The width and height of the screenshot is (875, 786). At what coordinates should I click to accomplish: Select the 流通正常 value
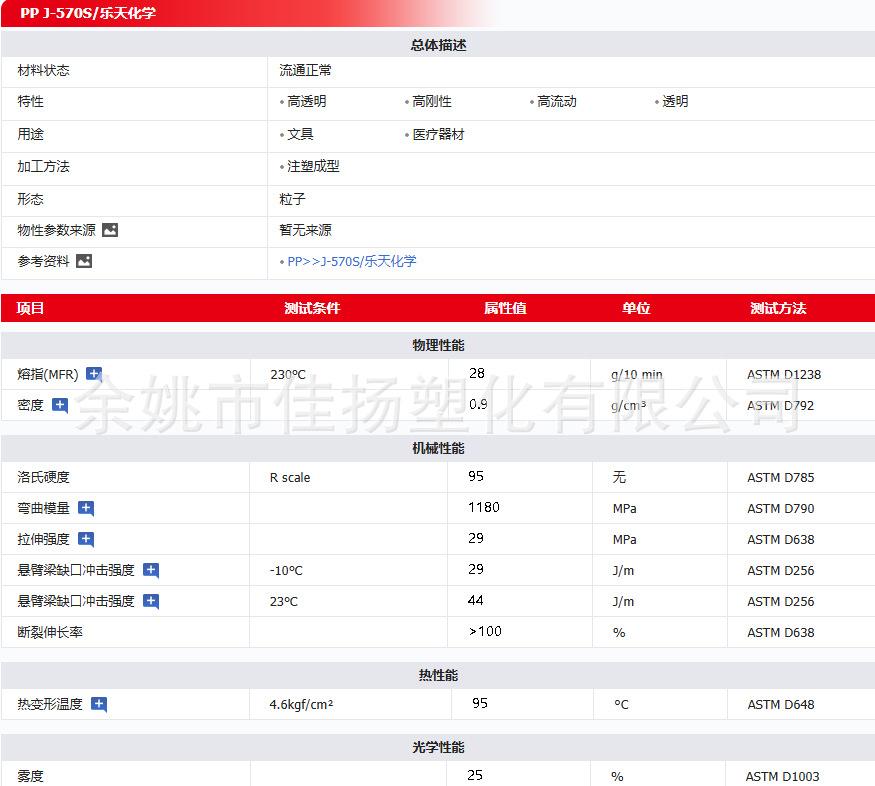[x=305, y=70]
